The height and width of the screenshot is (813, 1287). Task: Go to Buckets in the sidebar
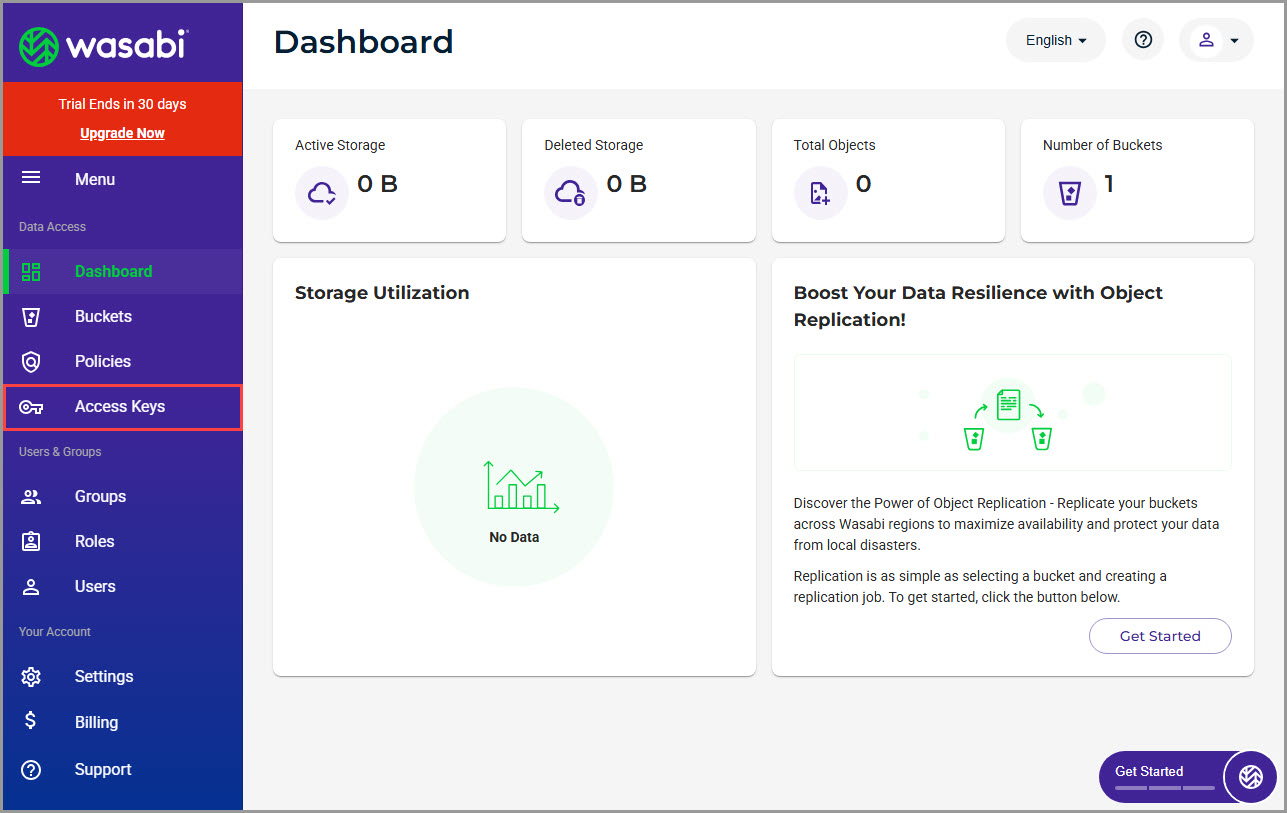pos(123,317)
